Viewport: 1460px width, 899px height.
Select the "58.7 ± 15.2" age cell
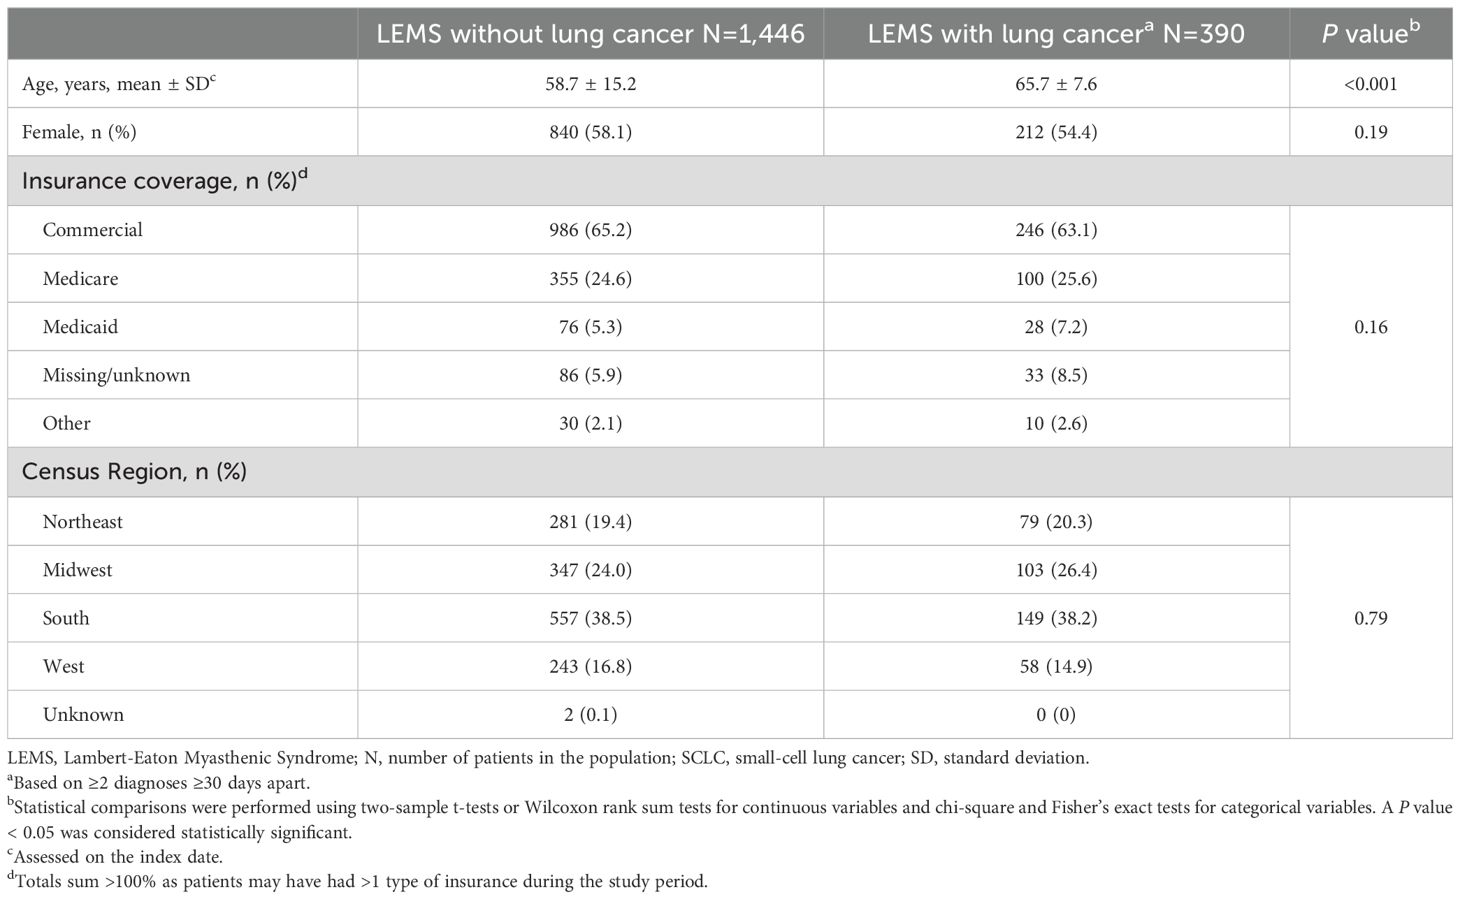(590, 84)
